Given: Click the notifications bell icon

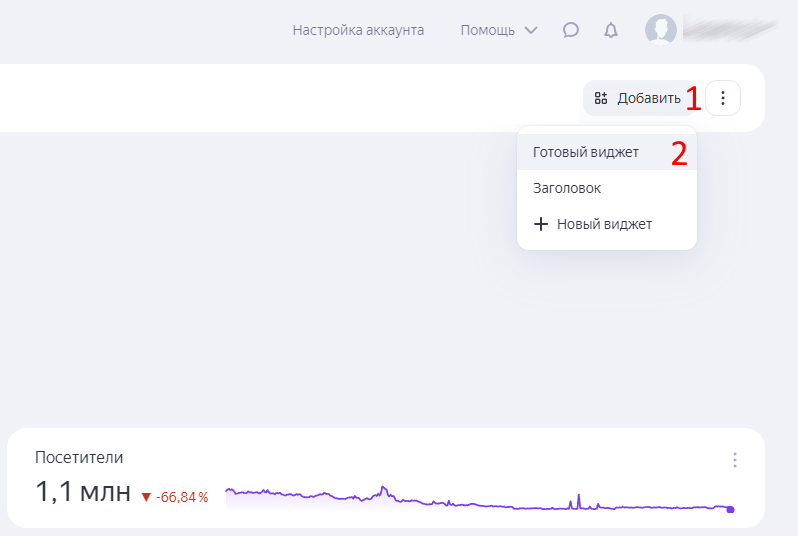Looking at the screenshot, I should click(611, 30).
